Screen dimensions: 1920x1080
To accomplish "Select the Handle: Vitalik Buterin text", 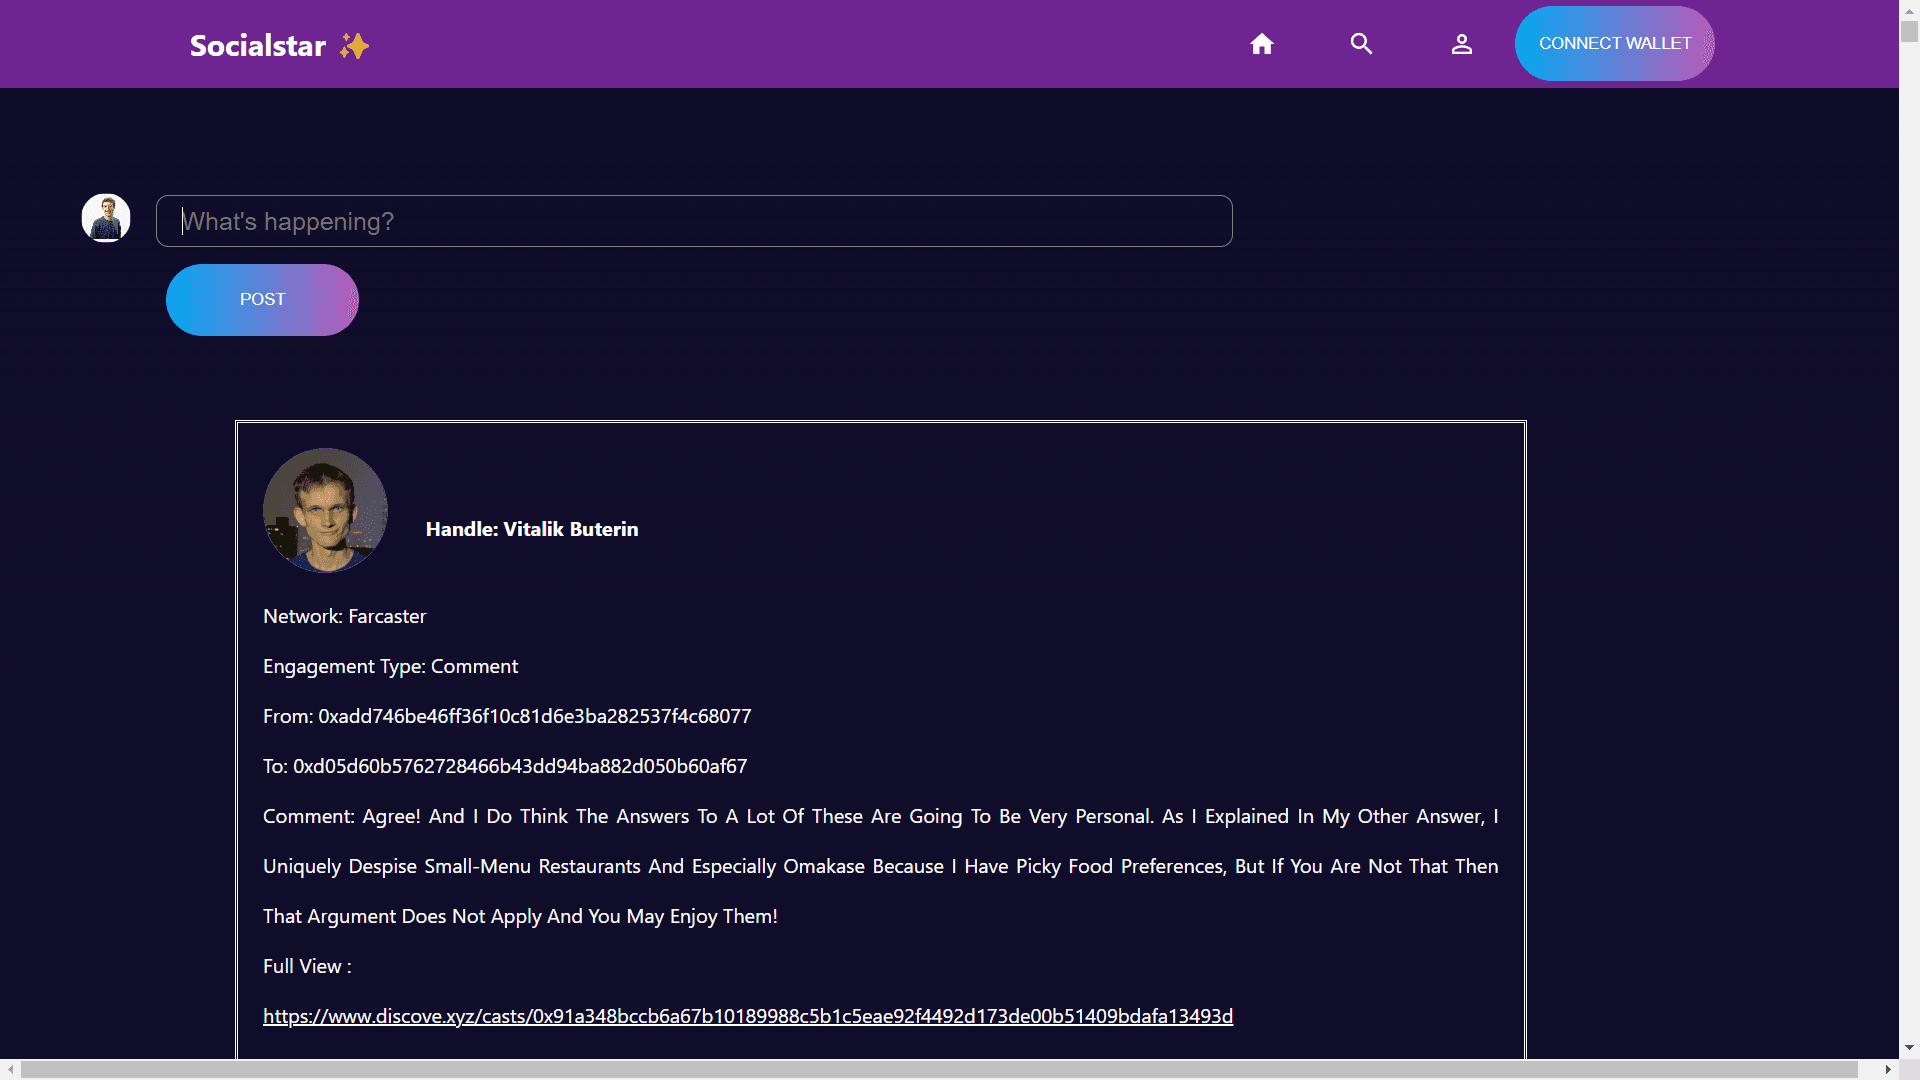I will click(532, 529).
